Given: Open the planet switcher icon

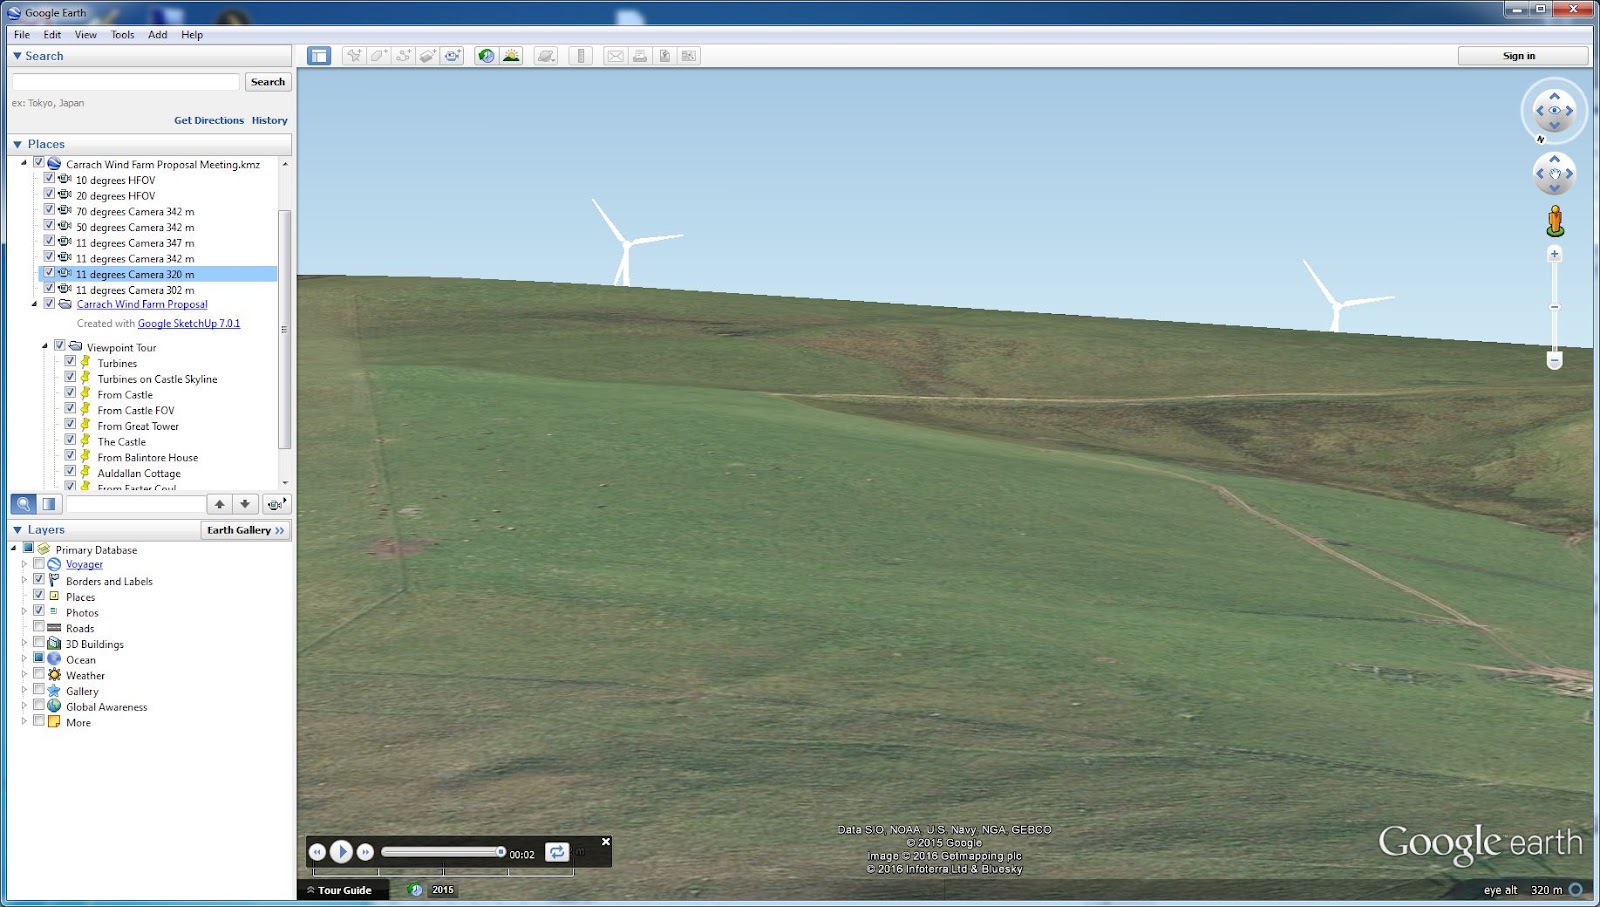Looking at the screenshot, I should 546,56.
